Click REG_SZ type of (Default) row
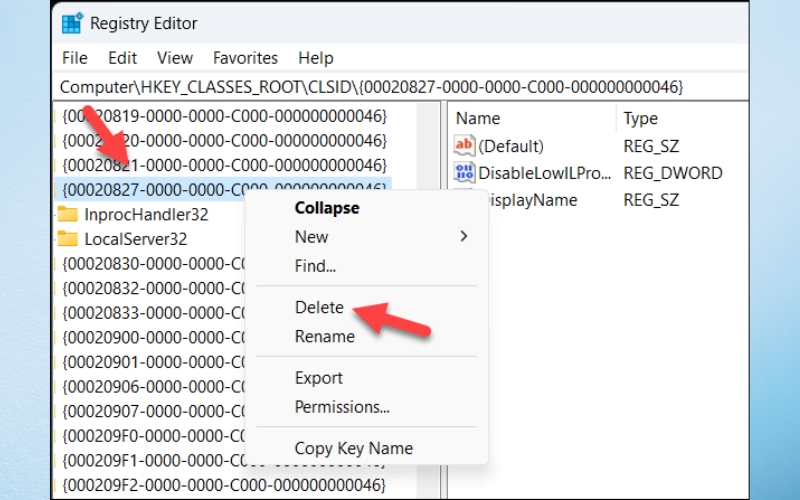Image resolution: width=800 pixels, height=500 pixels. (x=651, y=146)
